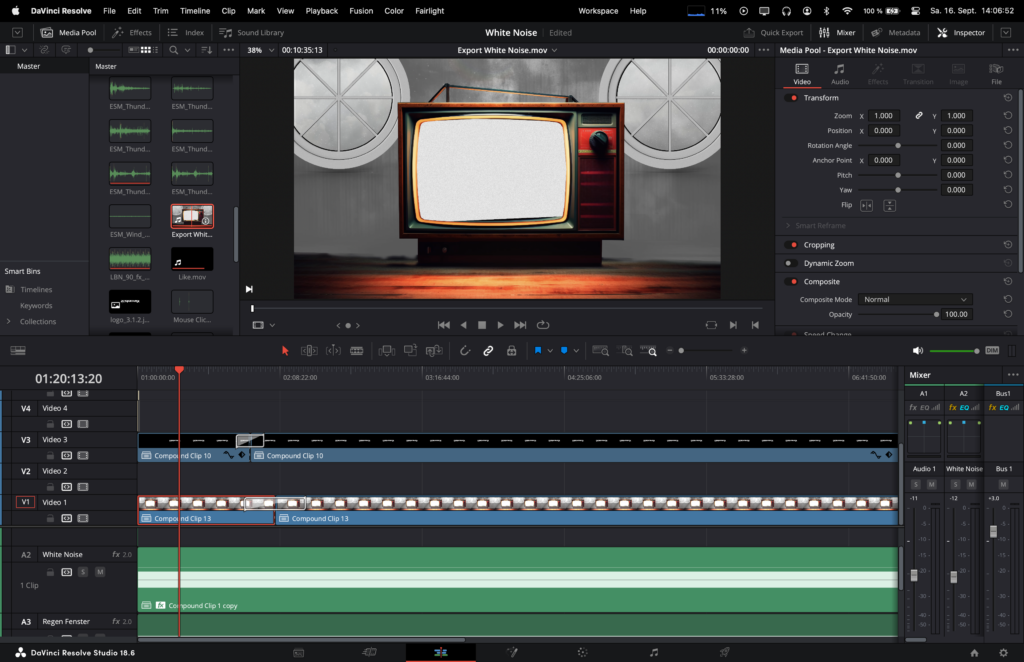This screenshot has width=1024, height=662.
Task: Open the Workspace menu
Action: point(598,11)
